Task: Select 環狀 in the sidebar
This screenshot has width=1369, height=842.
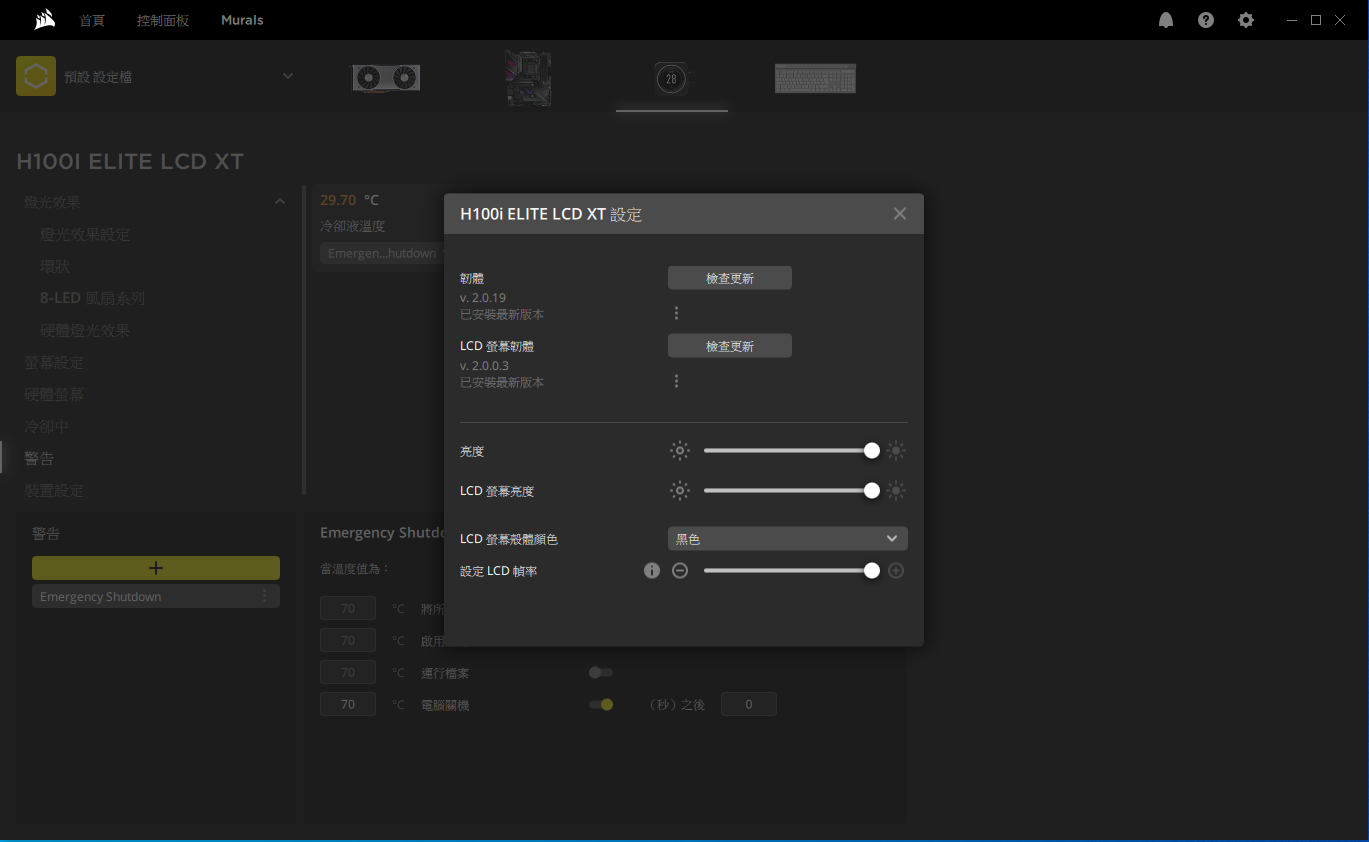Action: (55, 266)
